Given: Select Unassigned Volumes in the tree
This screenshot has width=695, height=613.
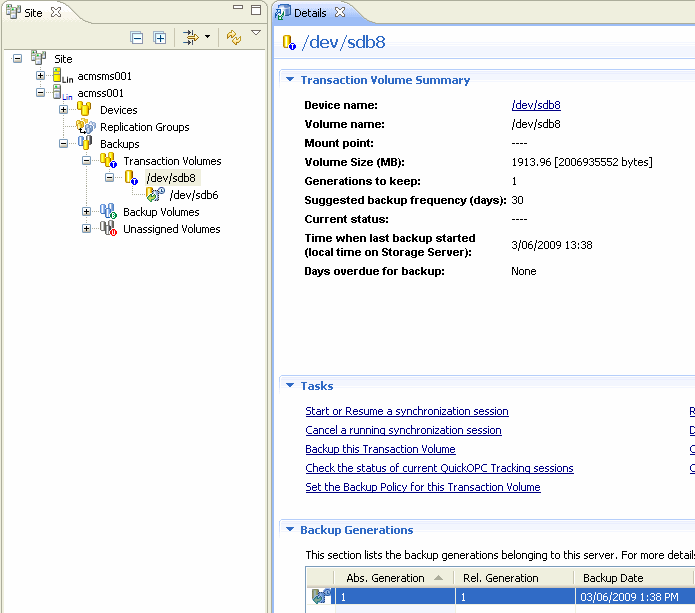Looking at the screenshot, I should 172,229.
